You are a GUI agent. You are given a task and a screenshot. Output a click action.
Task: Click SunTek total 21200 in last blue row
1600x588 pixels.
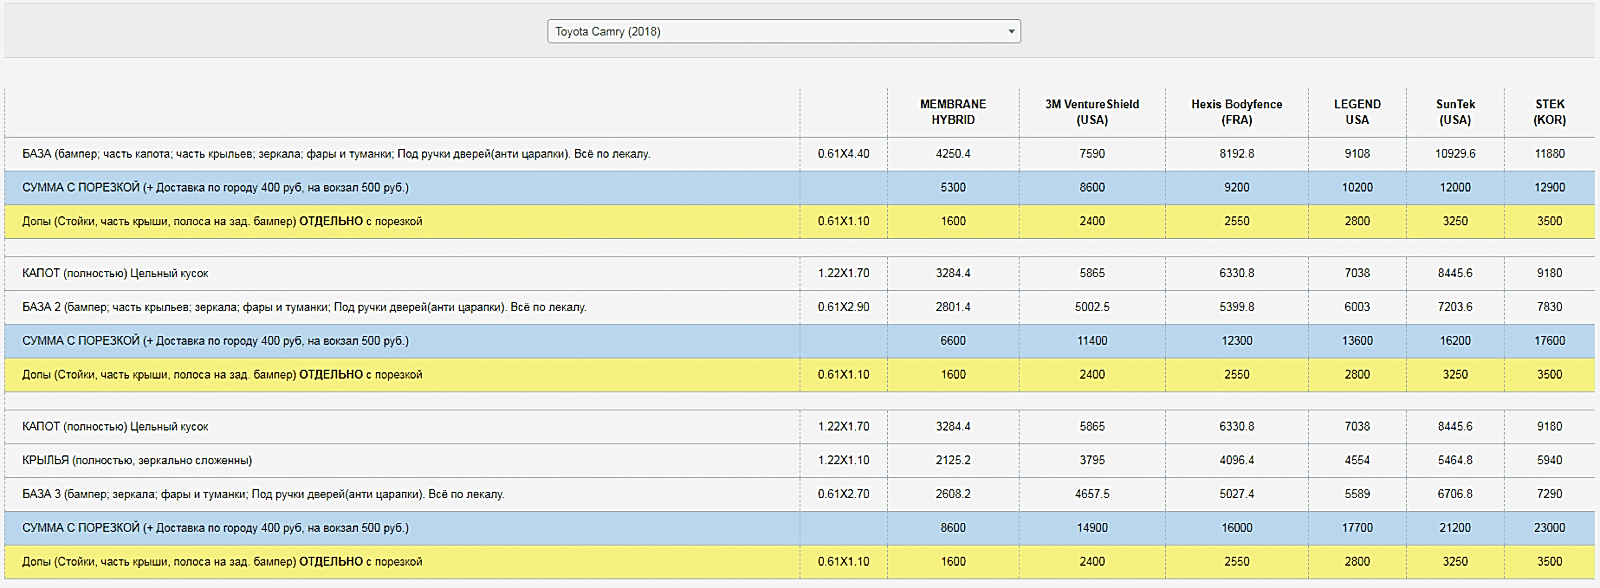click(x=1455, y=528)
